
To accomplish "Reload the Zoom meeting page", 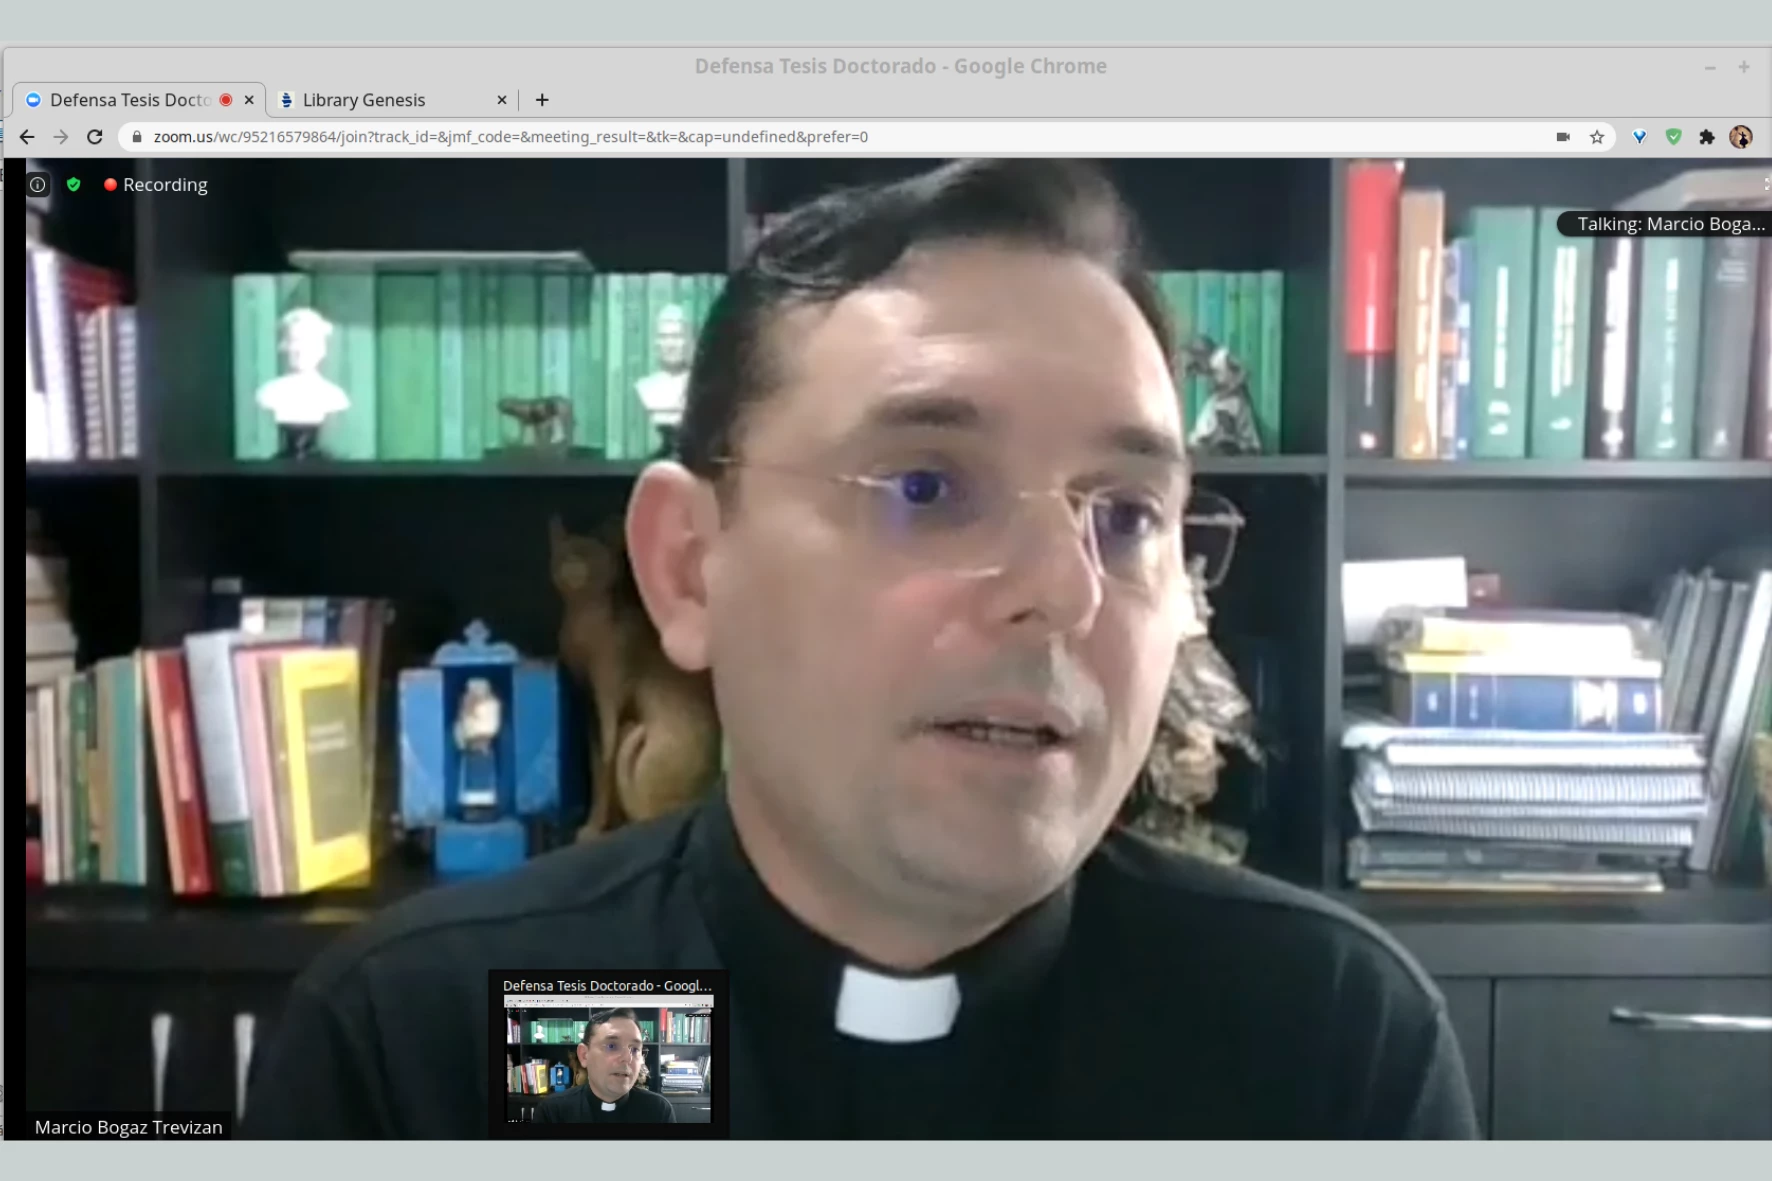I will coord(95,137).
